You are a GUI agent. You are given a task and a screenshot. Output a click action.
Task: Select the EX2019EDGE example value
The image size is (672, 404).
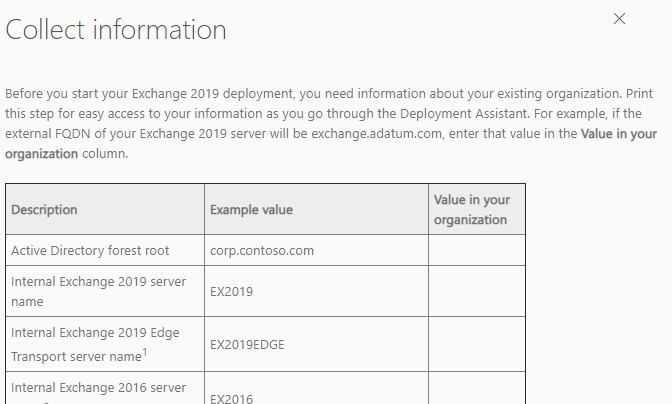[247, 345]
